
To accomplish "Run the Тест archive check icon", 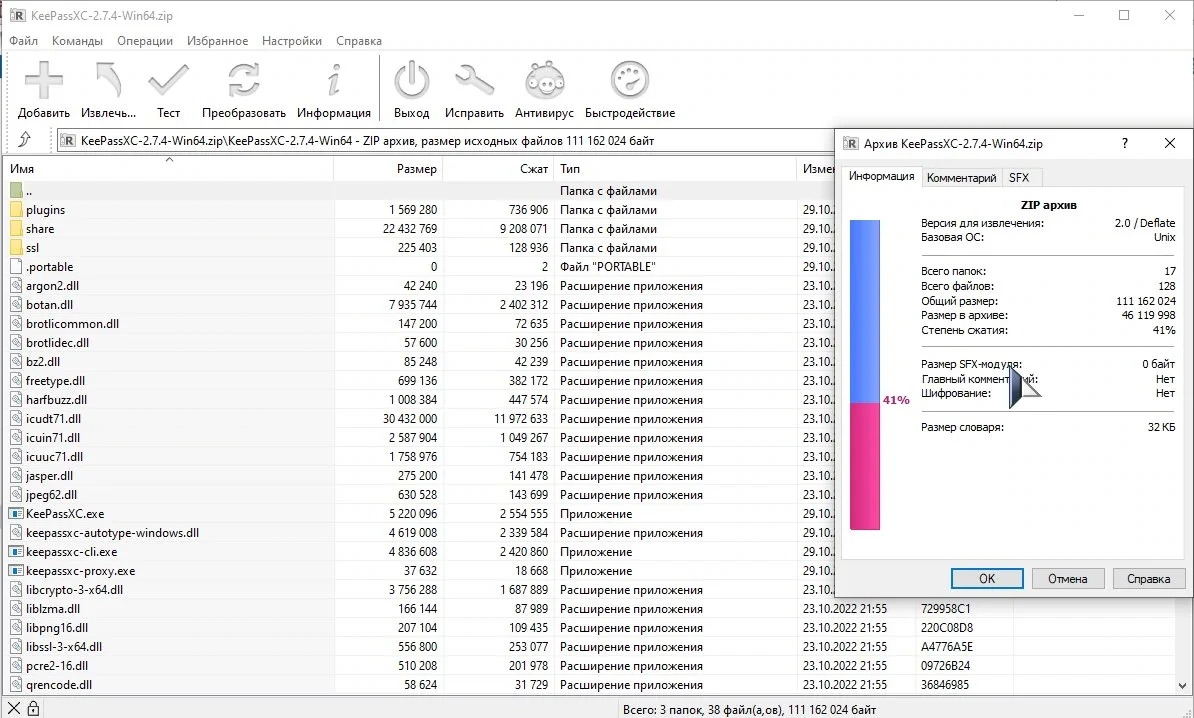I will click(168, 80).
